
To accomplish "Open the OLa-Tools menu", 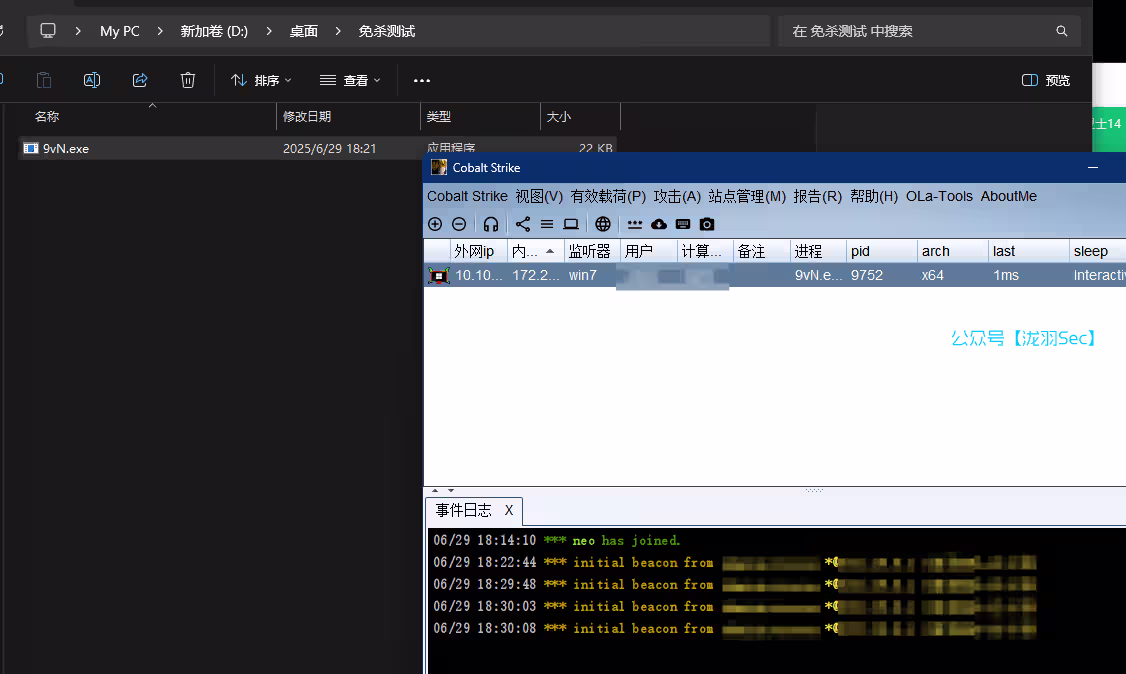I will point(939,196).
